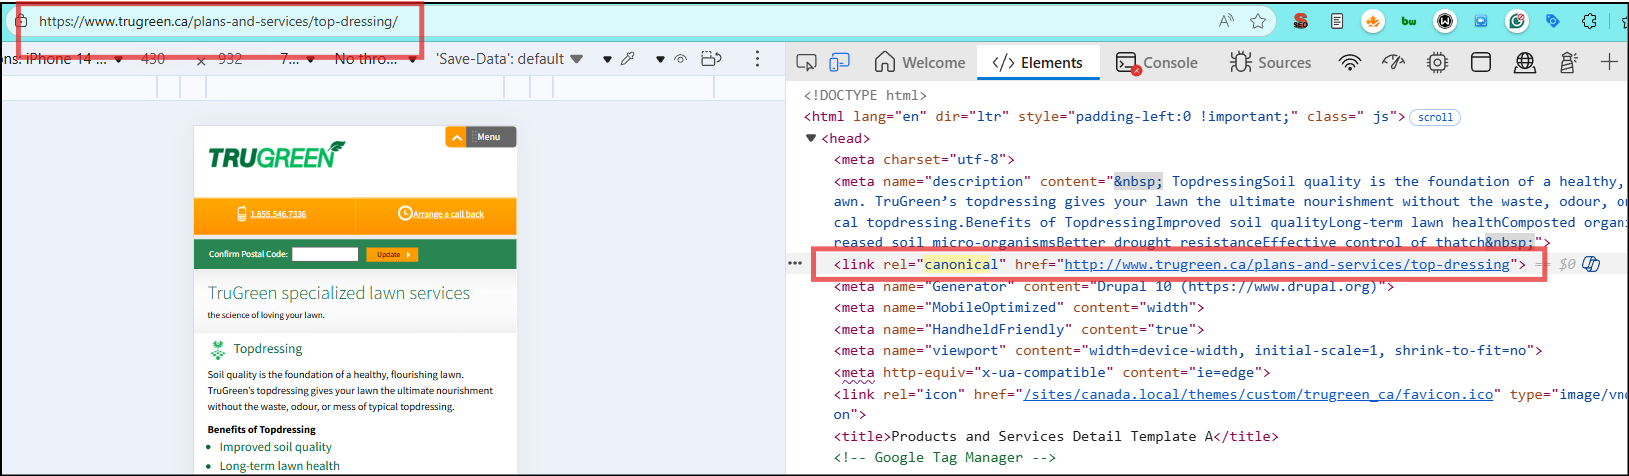Screen dimensions: 1629x476
Task: Open the Performance gauge tool
Action: pyautogui.click(x=1393, y=62)
